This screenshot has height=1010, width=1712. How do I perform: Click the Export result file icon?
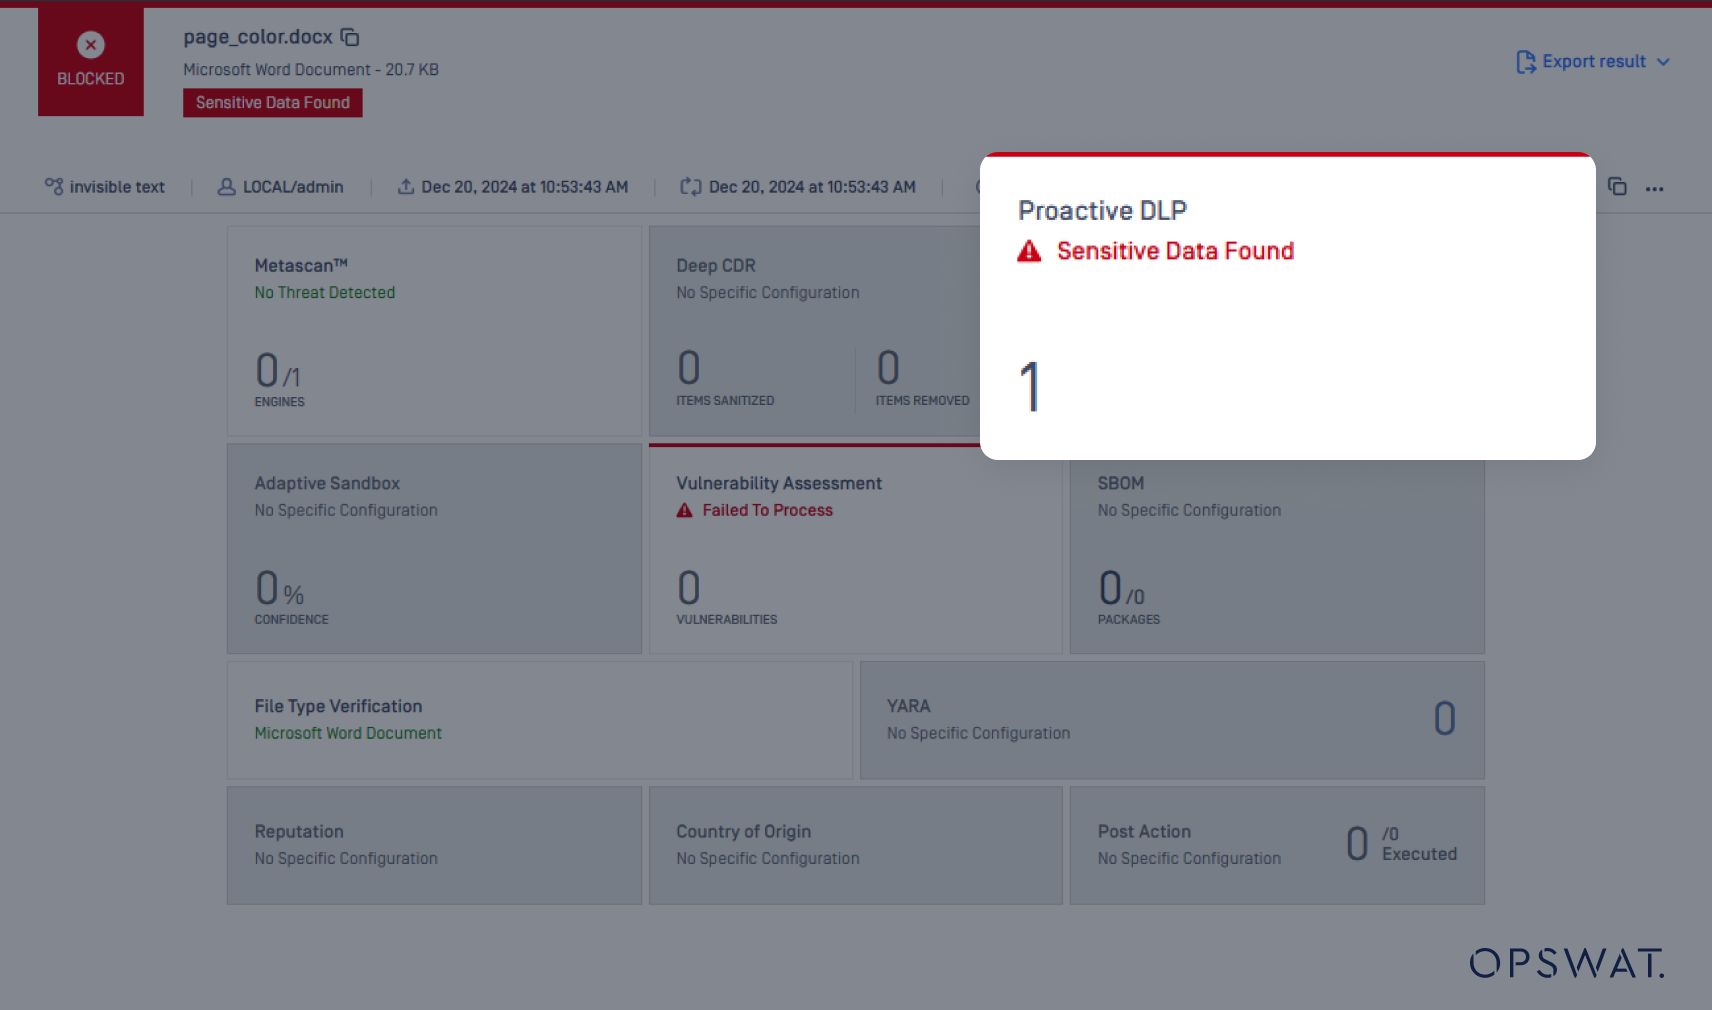pos(1525,62)
